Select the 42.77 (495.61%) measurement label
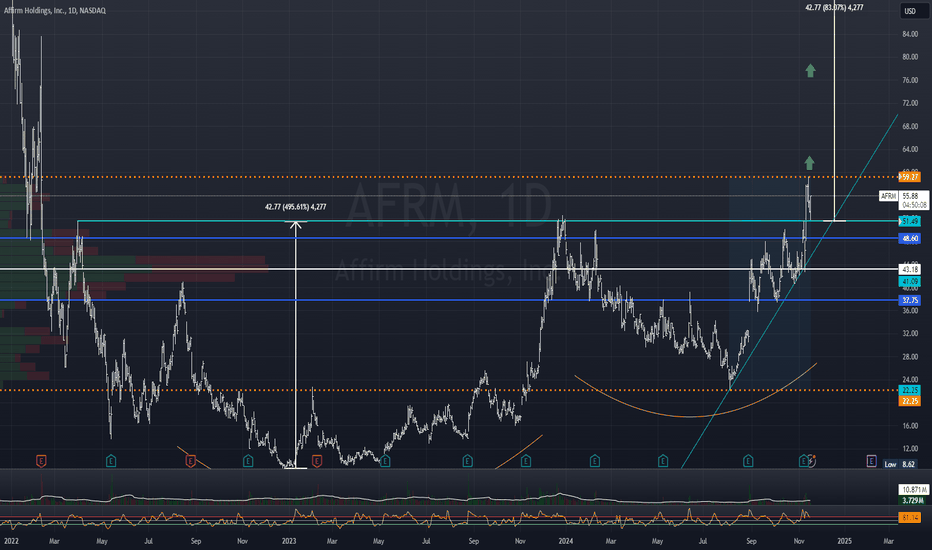Viewport: 932px width, 550px height. 295,207
